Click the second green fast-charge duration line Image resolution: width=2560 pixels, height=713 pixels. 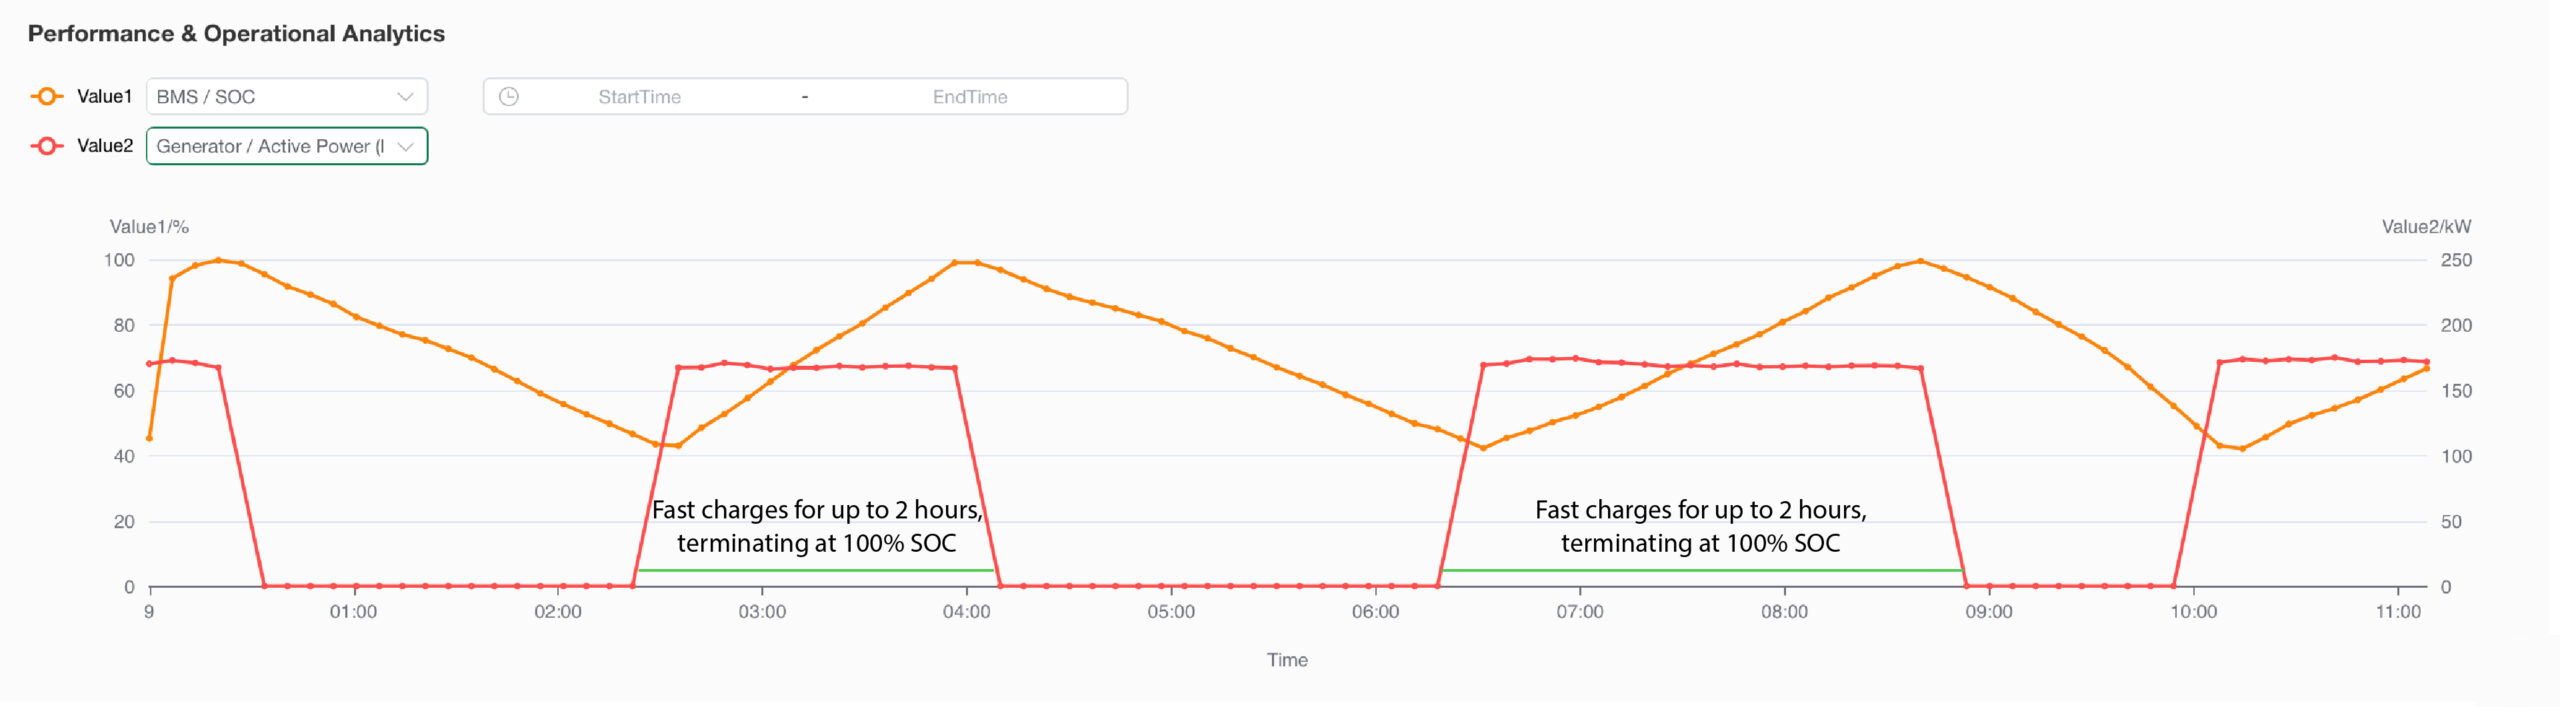tap(1700, 570)
